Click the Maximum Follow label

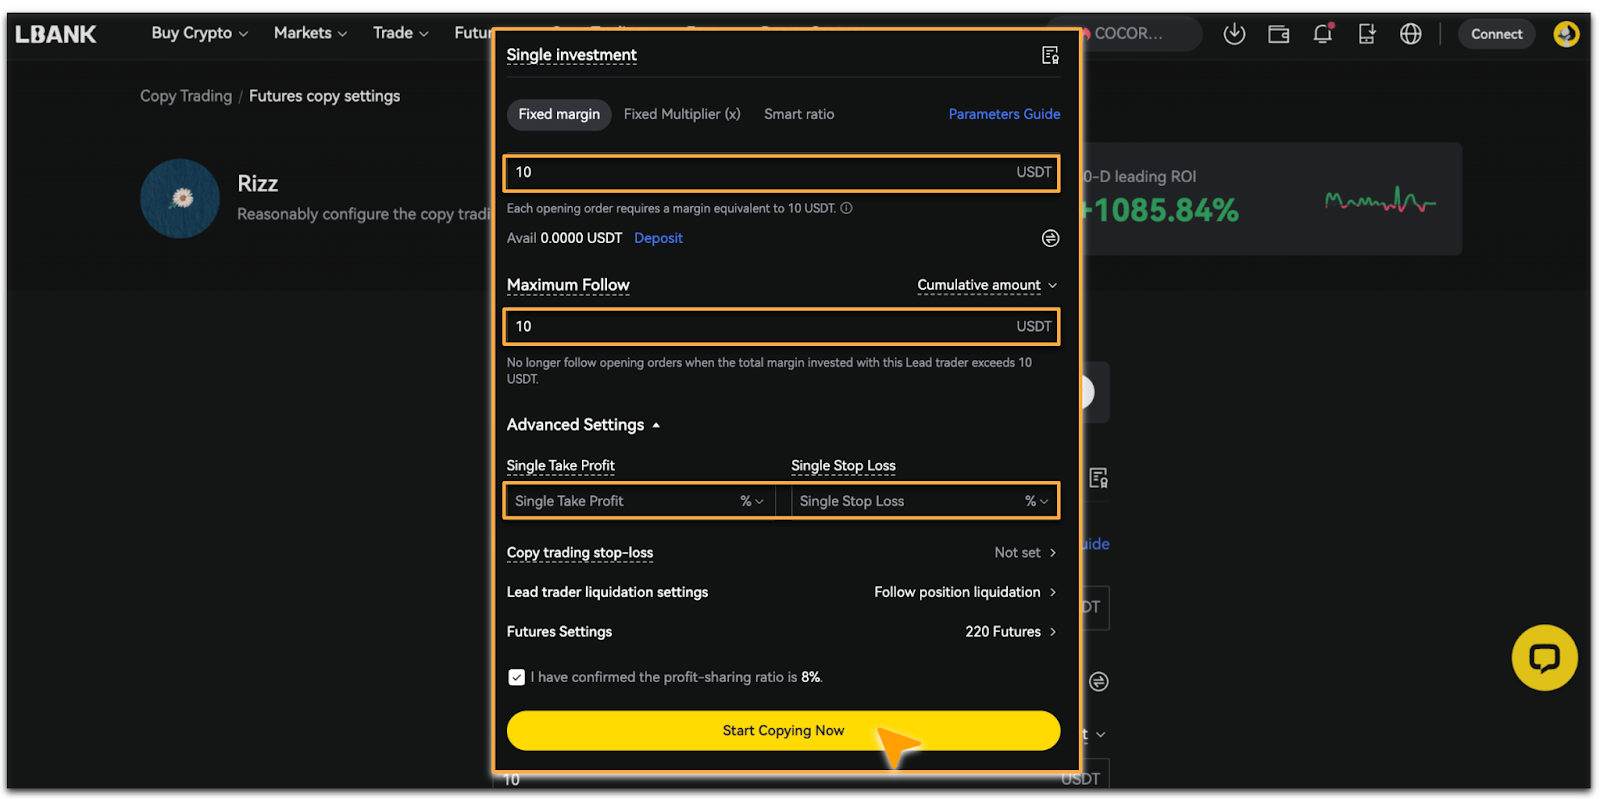[568, 285]
